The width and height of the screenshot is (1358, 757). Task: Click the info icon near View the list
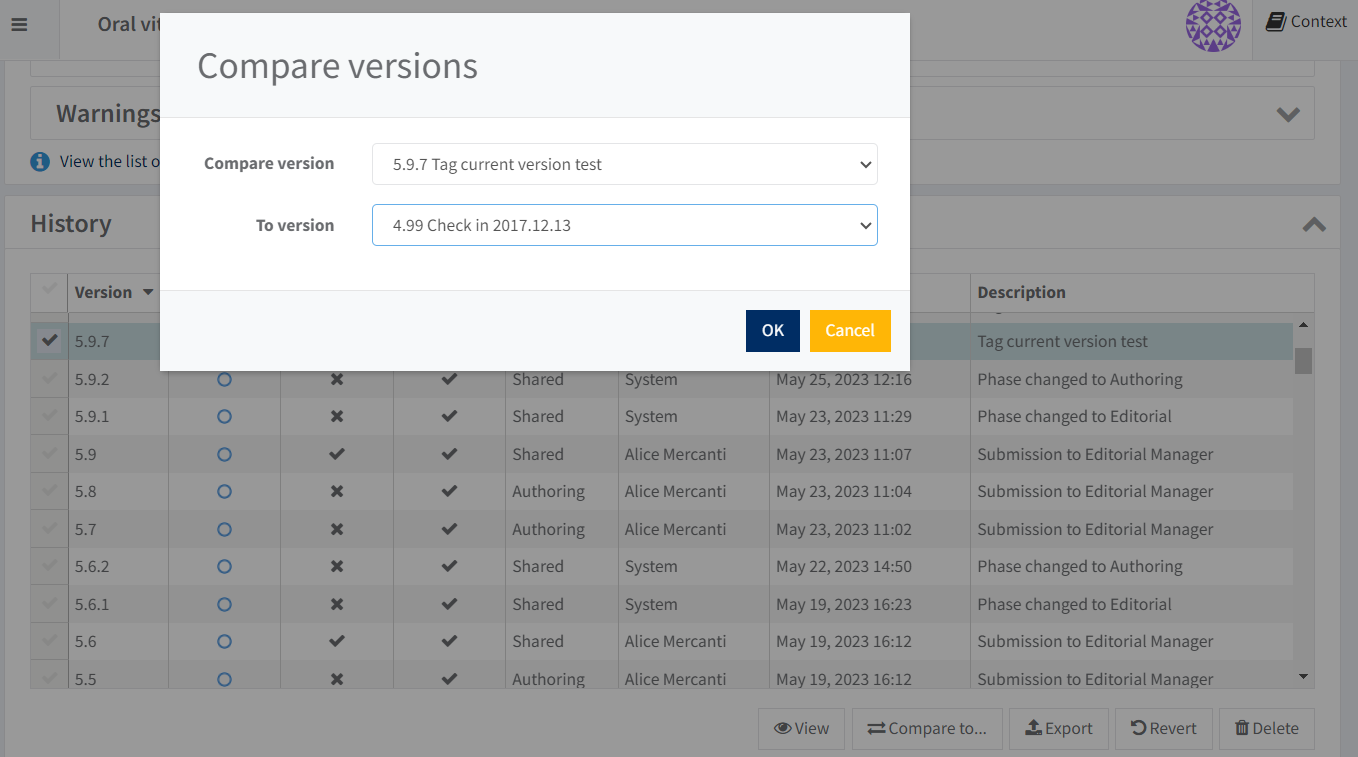[x=40, y=161]
